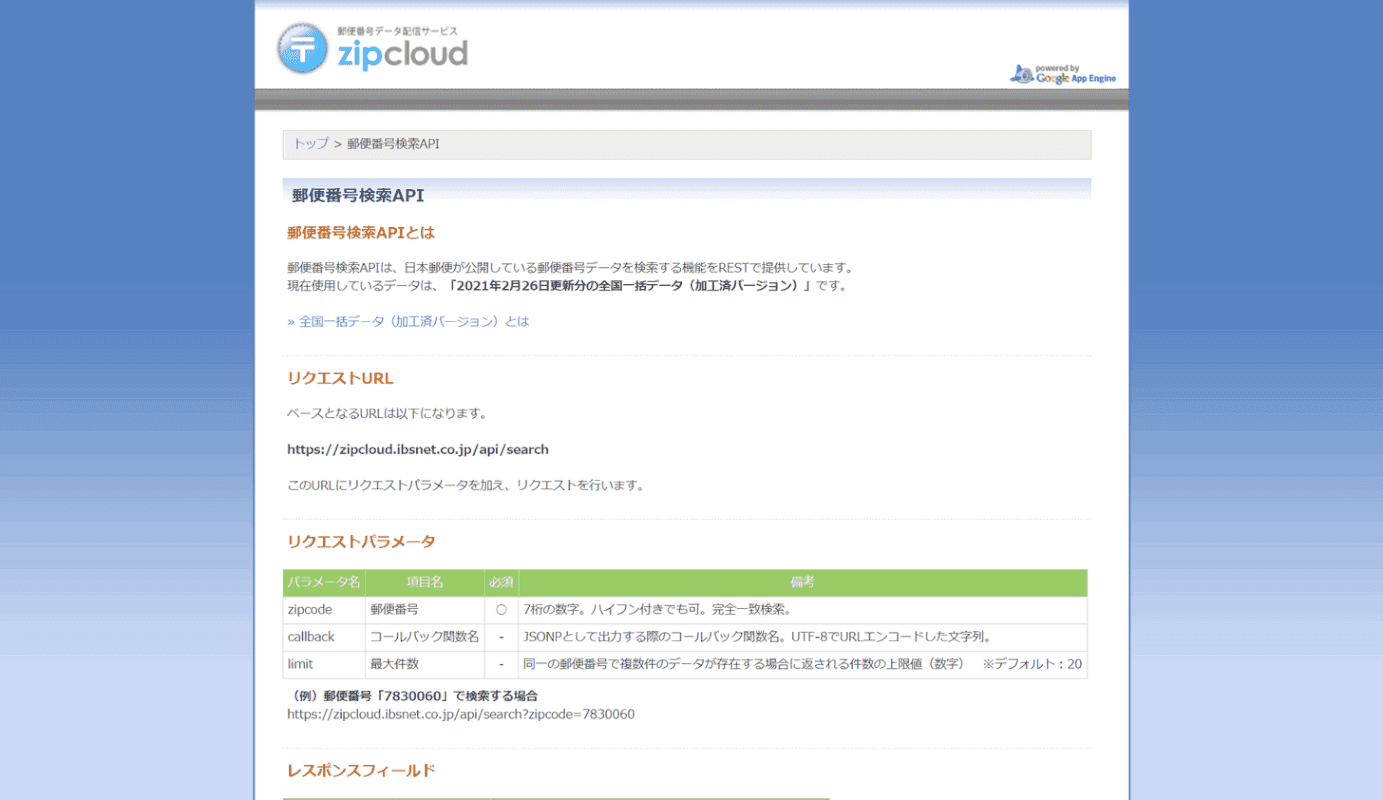
Task: Click the 項目名 column header
Action: point(425,583)
